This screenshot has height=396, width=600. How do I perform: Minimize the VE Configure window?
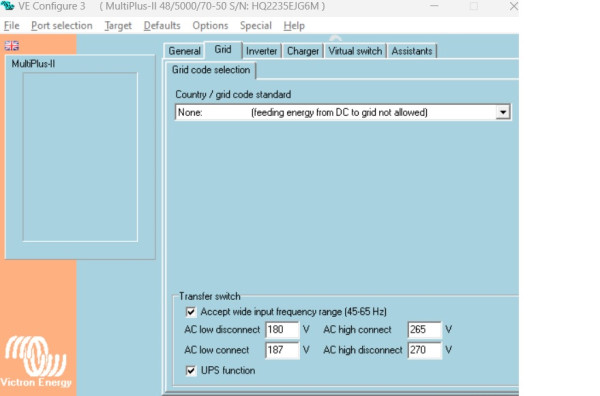[x=434, y=6]
